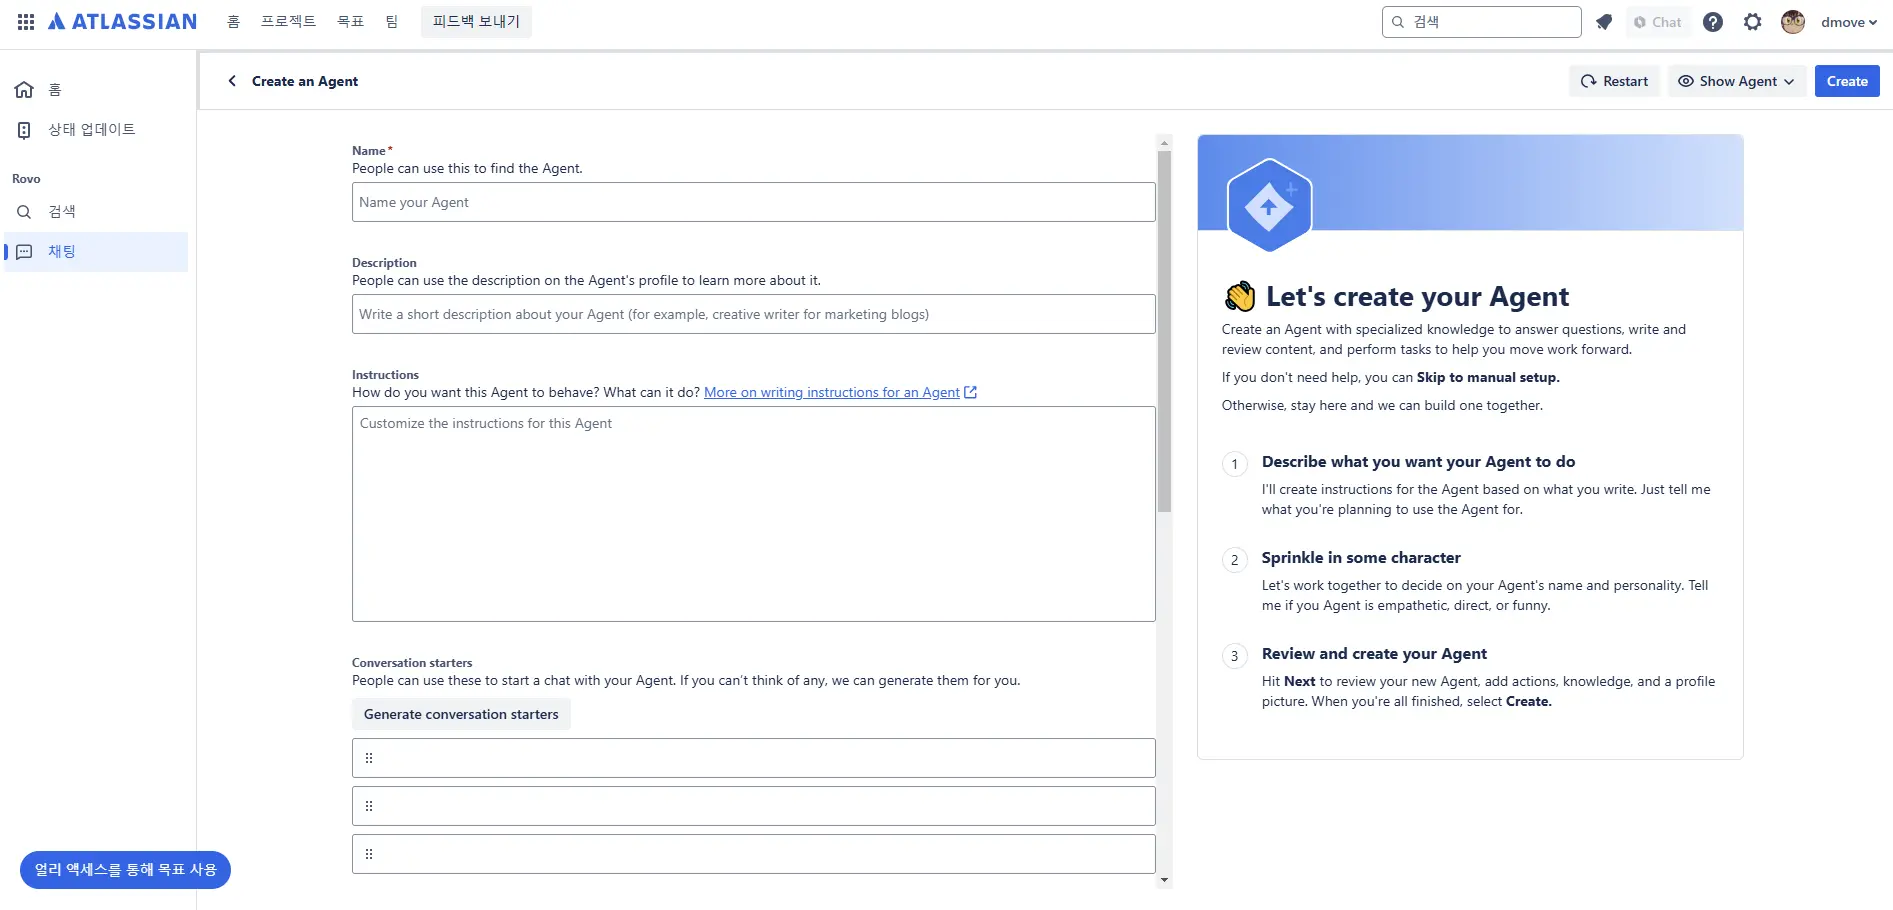Click the back arrow beside Create an Agent

232,81
